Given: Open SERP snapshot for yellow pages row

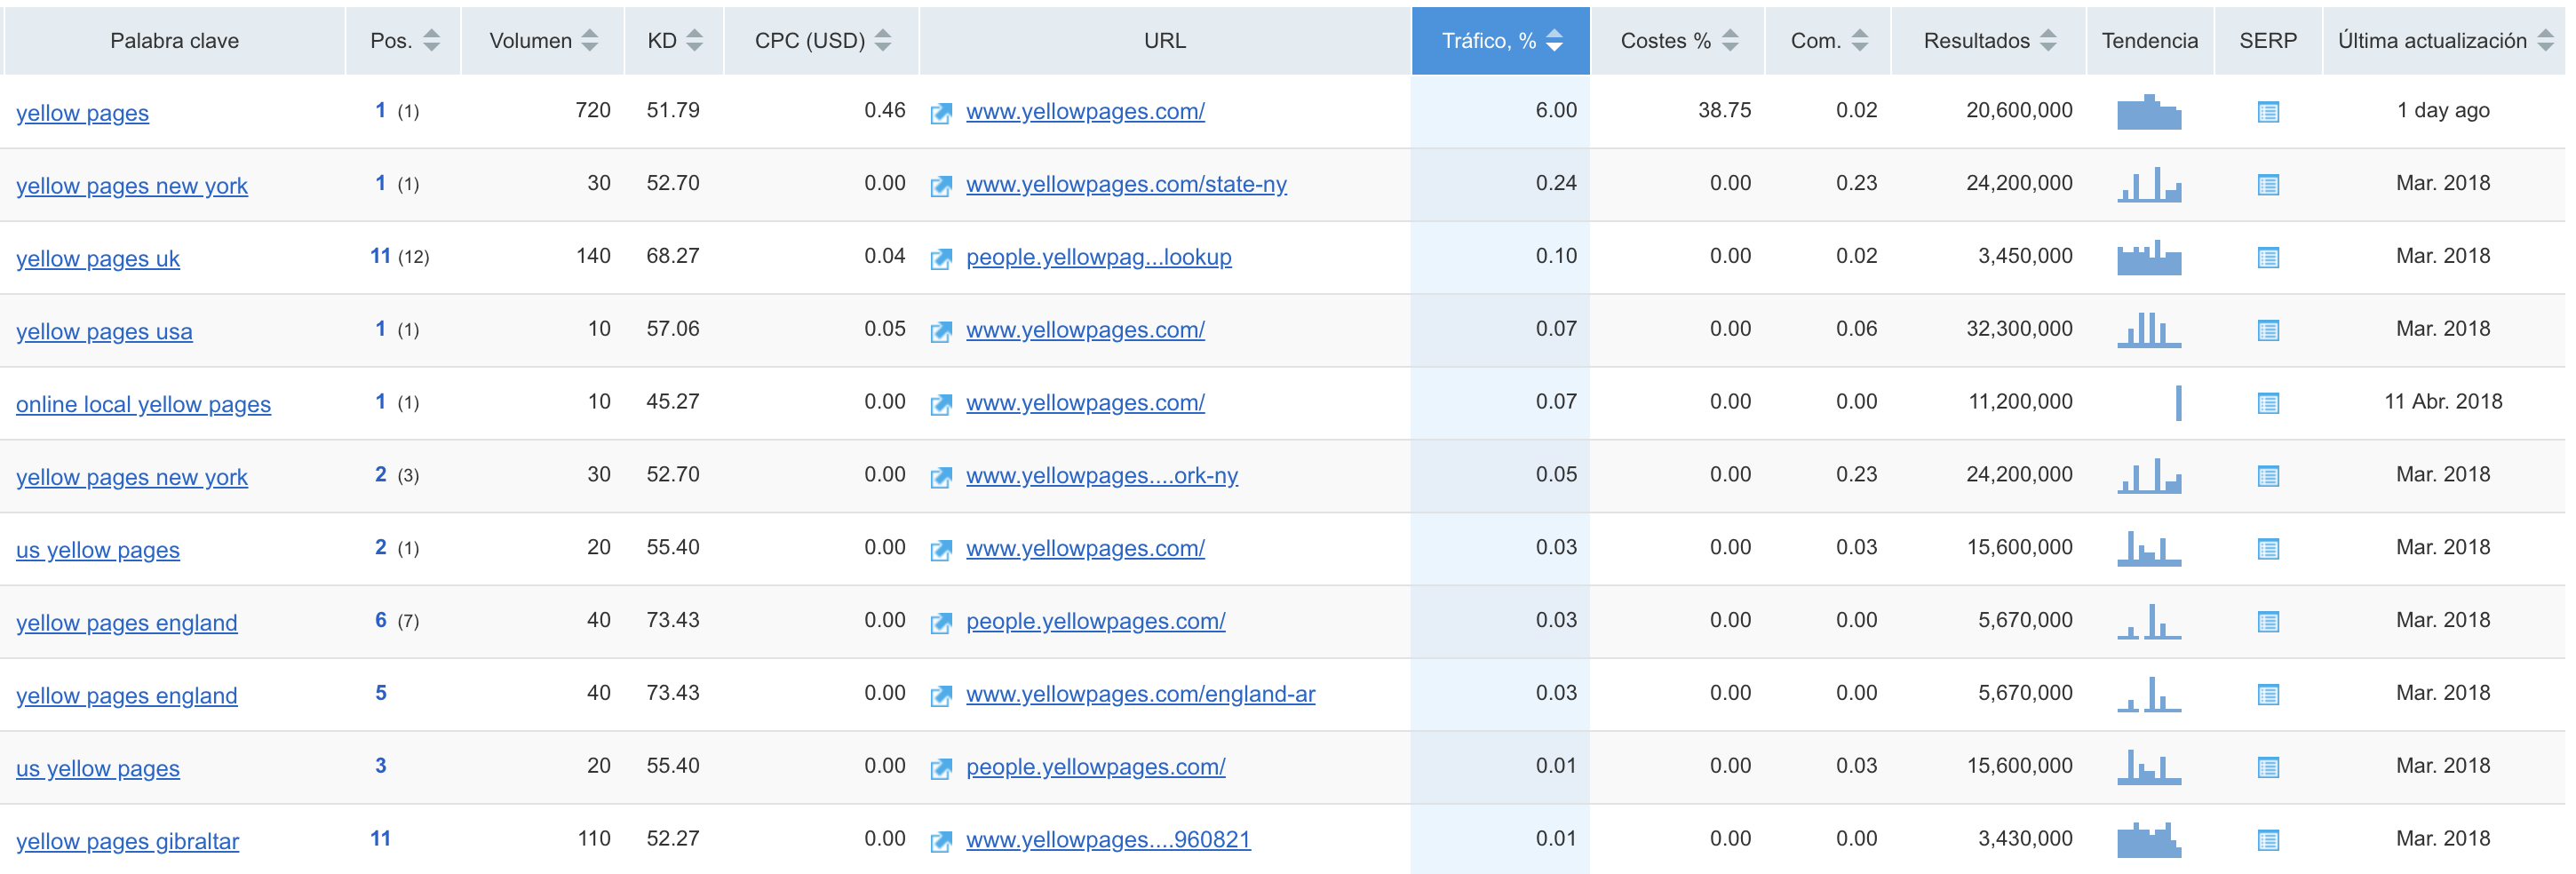Looking at the screenshot, I should pyautogui.click(x=2267, y=112).
